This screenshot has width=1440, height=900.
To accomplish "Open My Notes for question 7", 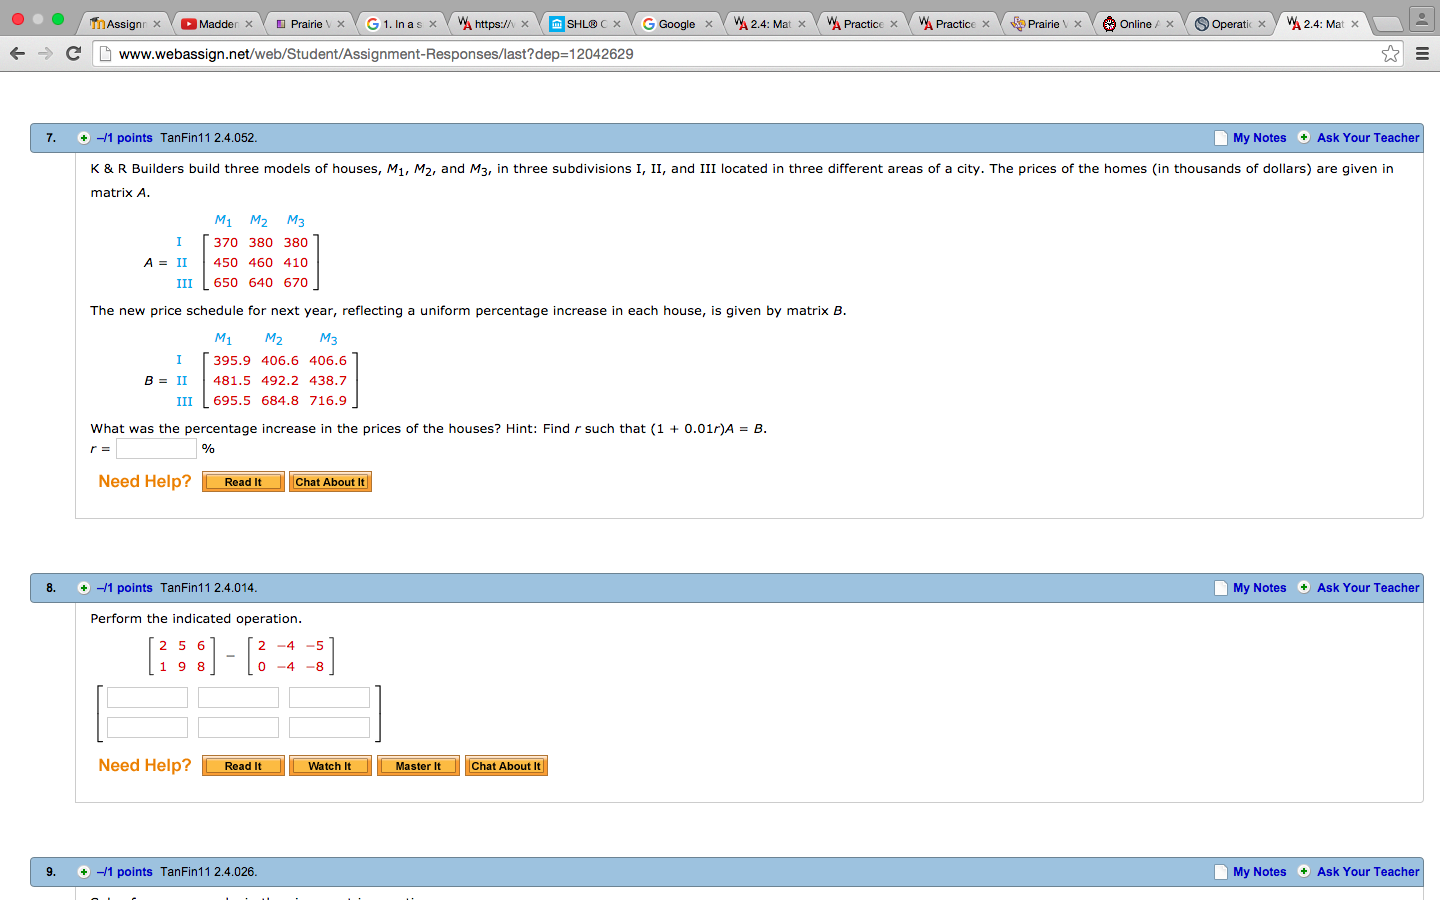I will pos(1259,138).
